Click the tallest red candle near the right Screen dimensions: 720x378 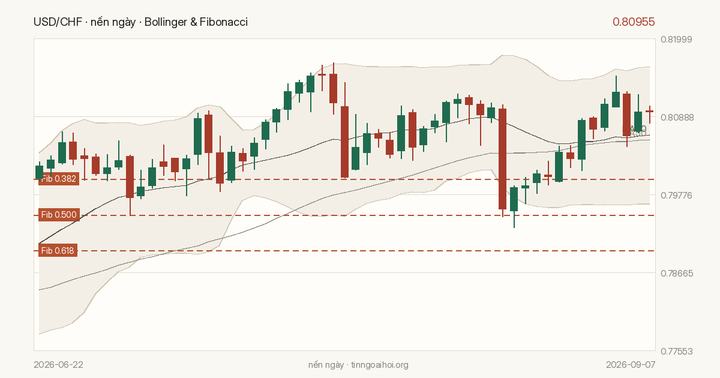[x=502, y=158]
